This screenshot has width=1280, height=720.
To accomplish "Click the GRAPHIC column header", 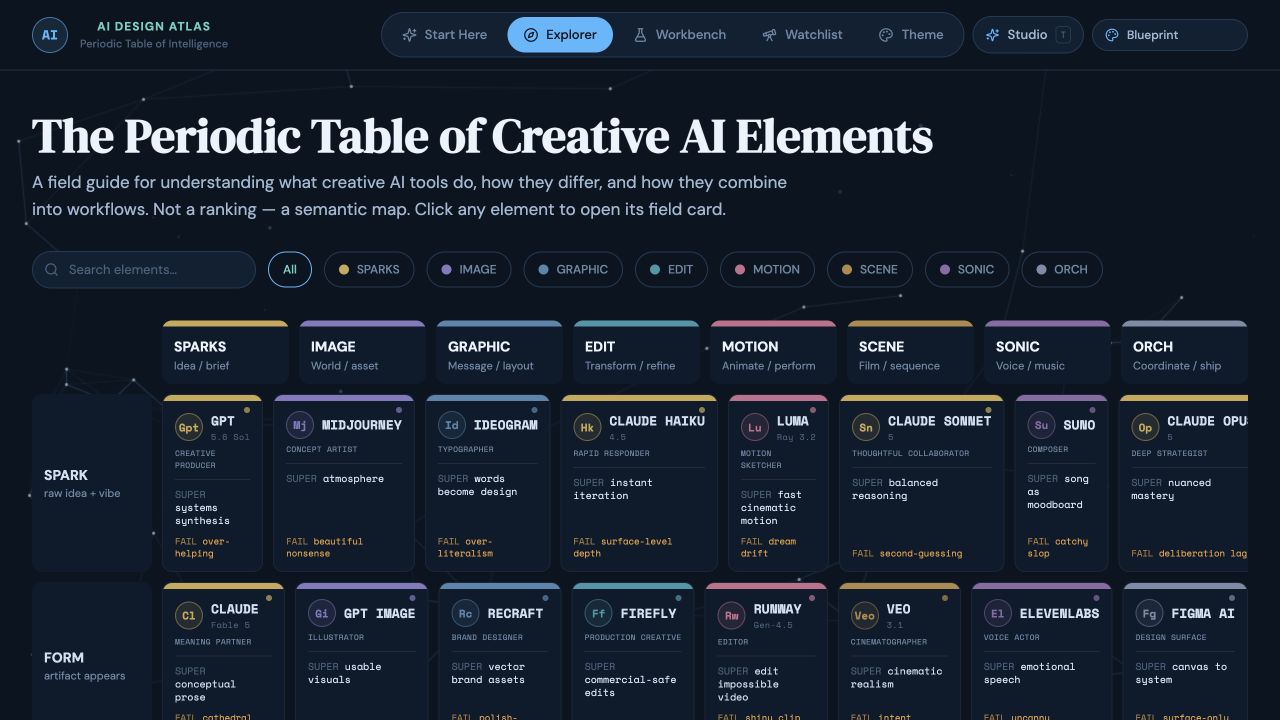I will (x=499, y=352).
